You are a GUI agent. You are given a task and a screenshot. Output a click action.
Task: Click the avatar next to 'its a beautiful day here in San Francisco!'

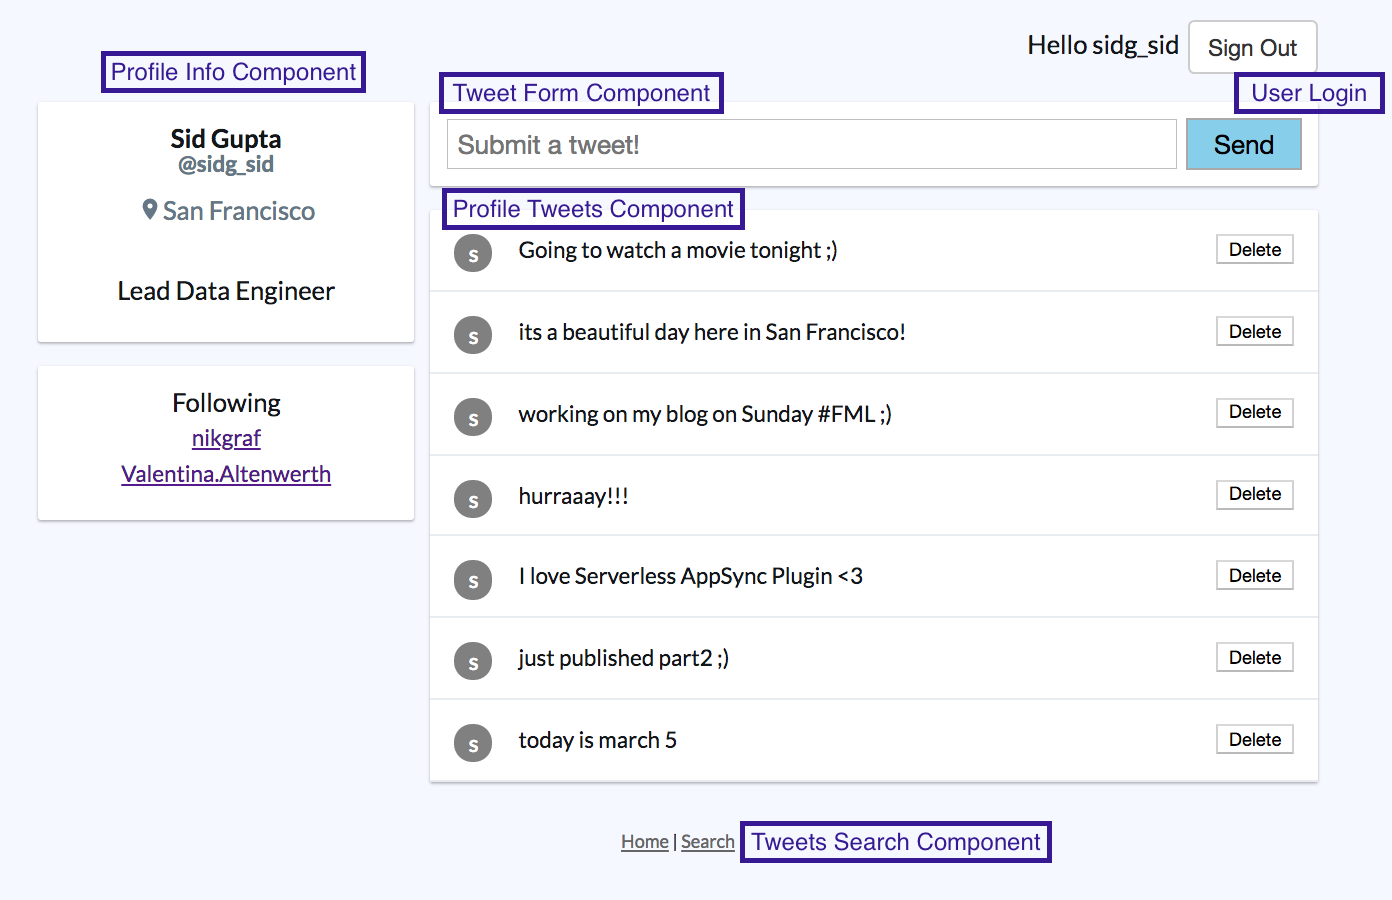click(x=473, y=335)
